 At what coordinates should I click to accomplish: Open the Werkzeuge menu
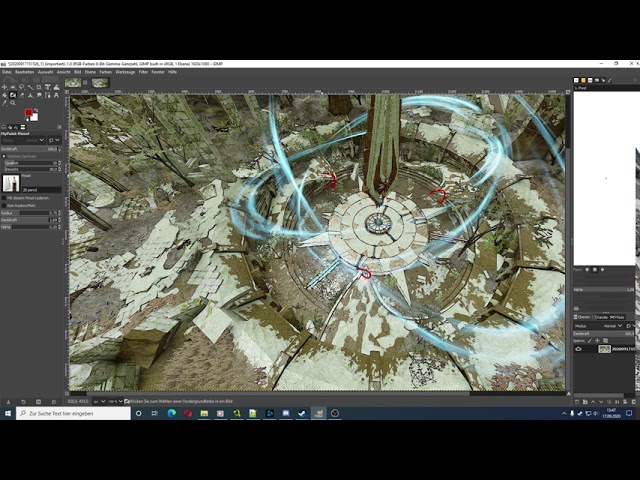[x=125, y=72]
